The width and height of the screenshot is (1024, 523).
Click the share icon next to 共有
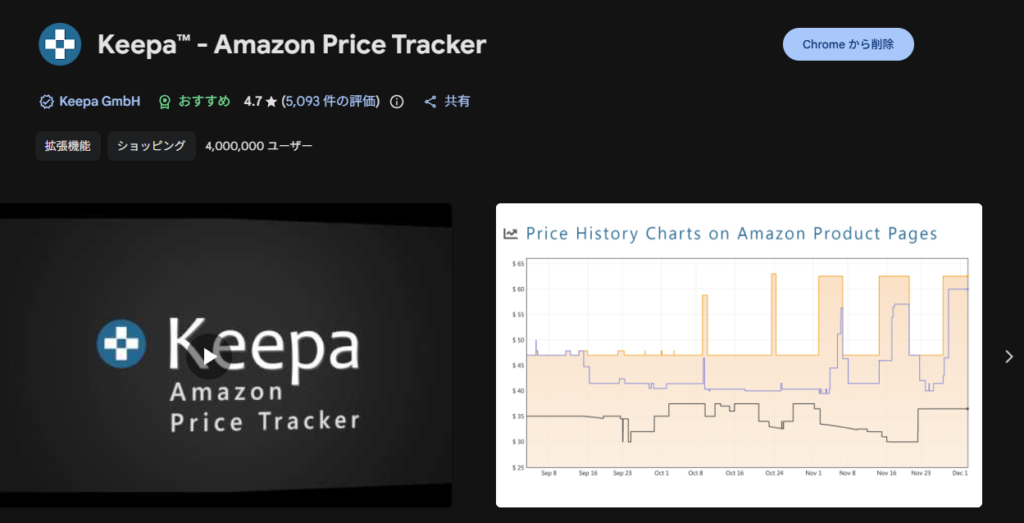point(431,101)
